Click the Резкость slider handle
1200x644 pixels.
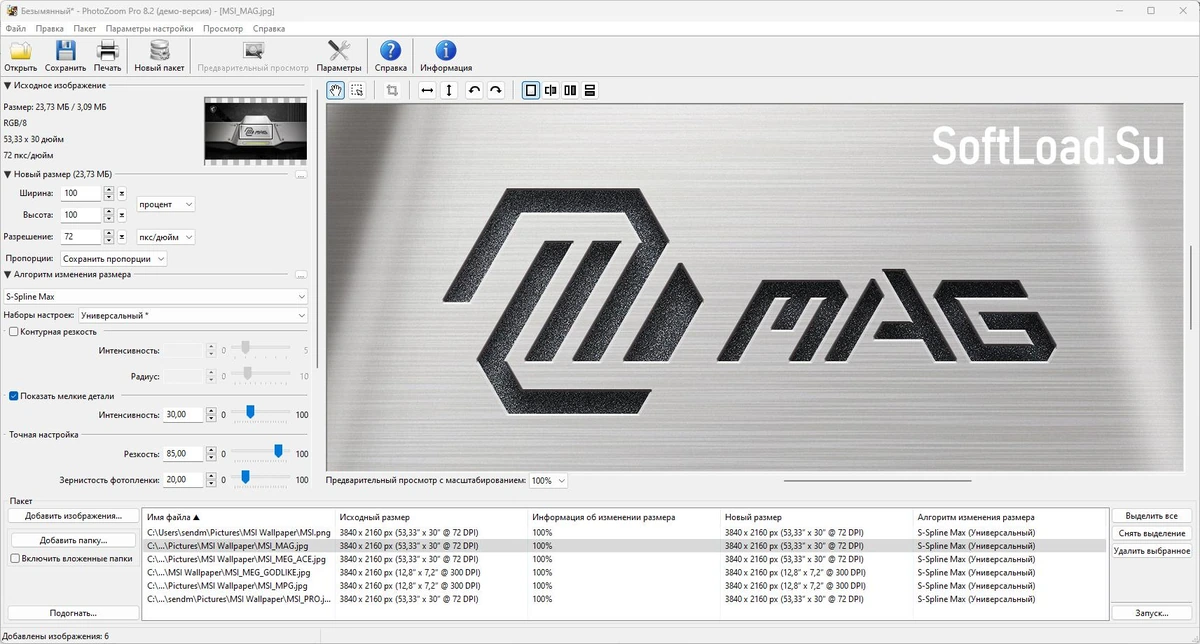(279, 452)
